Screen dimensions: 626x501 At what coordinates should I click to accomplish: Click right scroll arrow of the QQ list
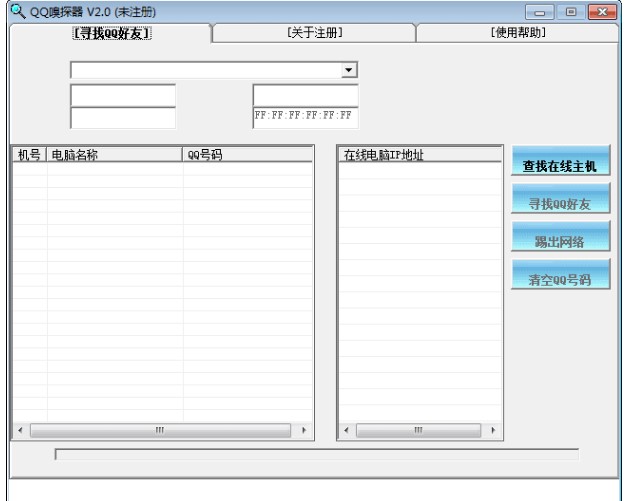304,430
